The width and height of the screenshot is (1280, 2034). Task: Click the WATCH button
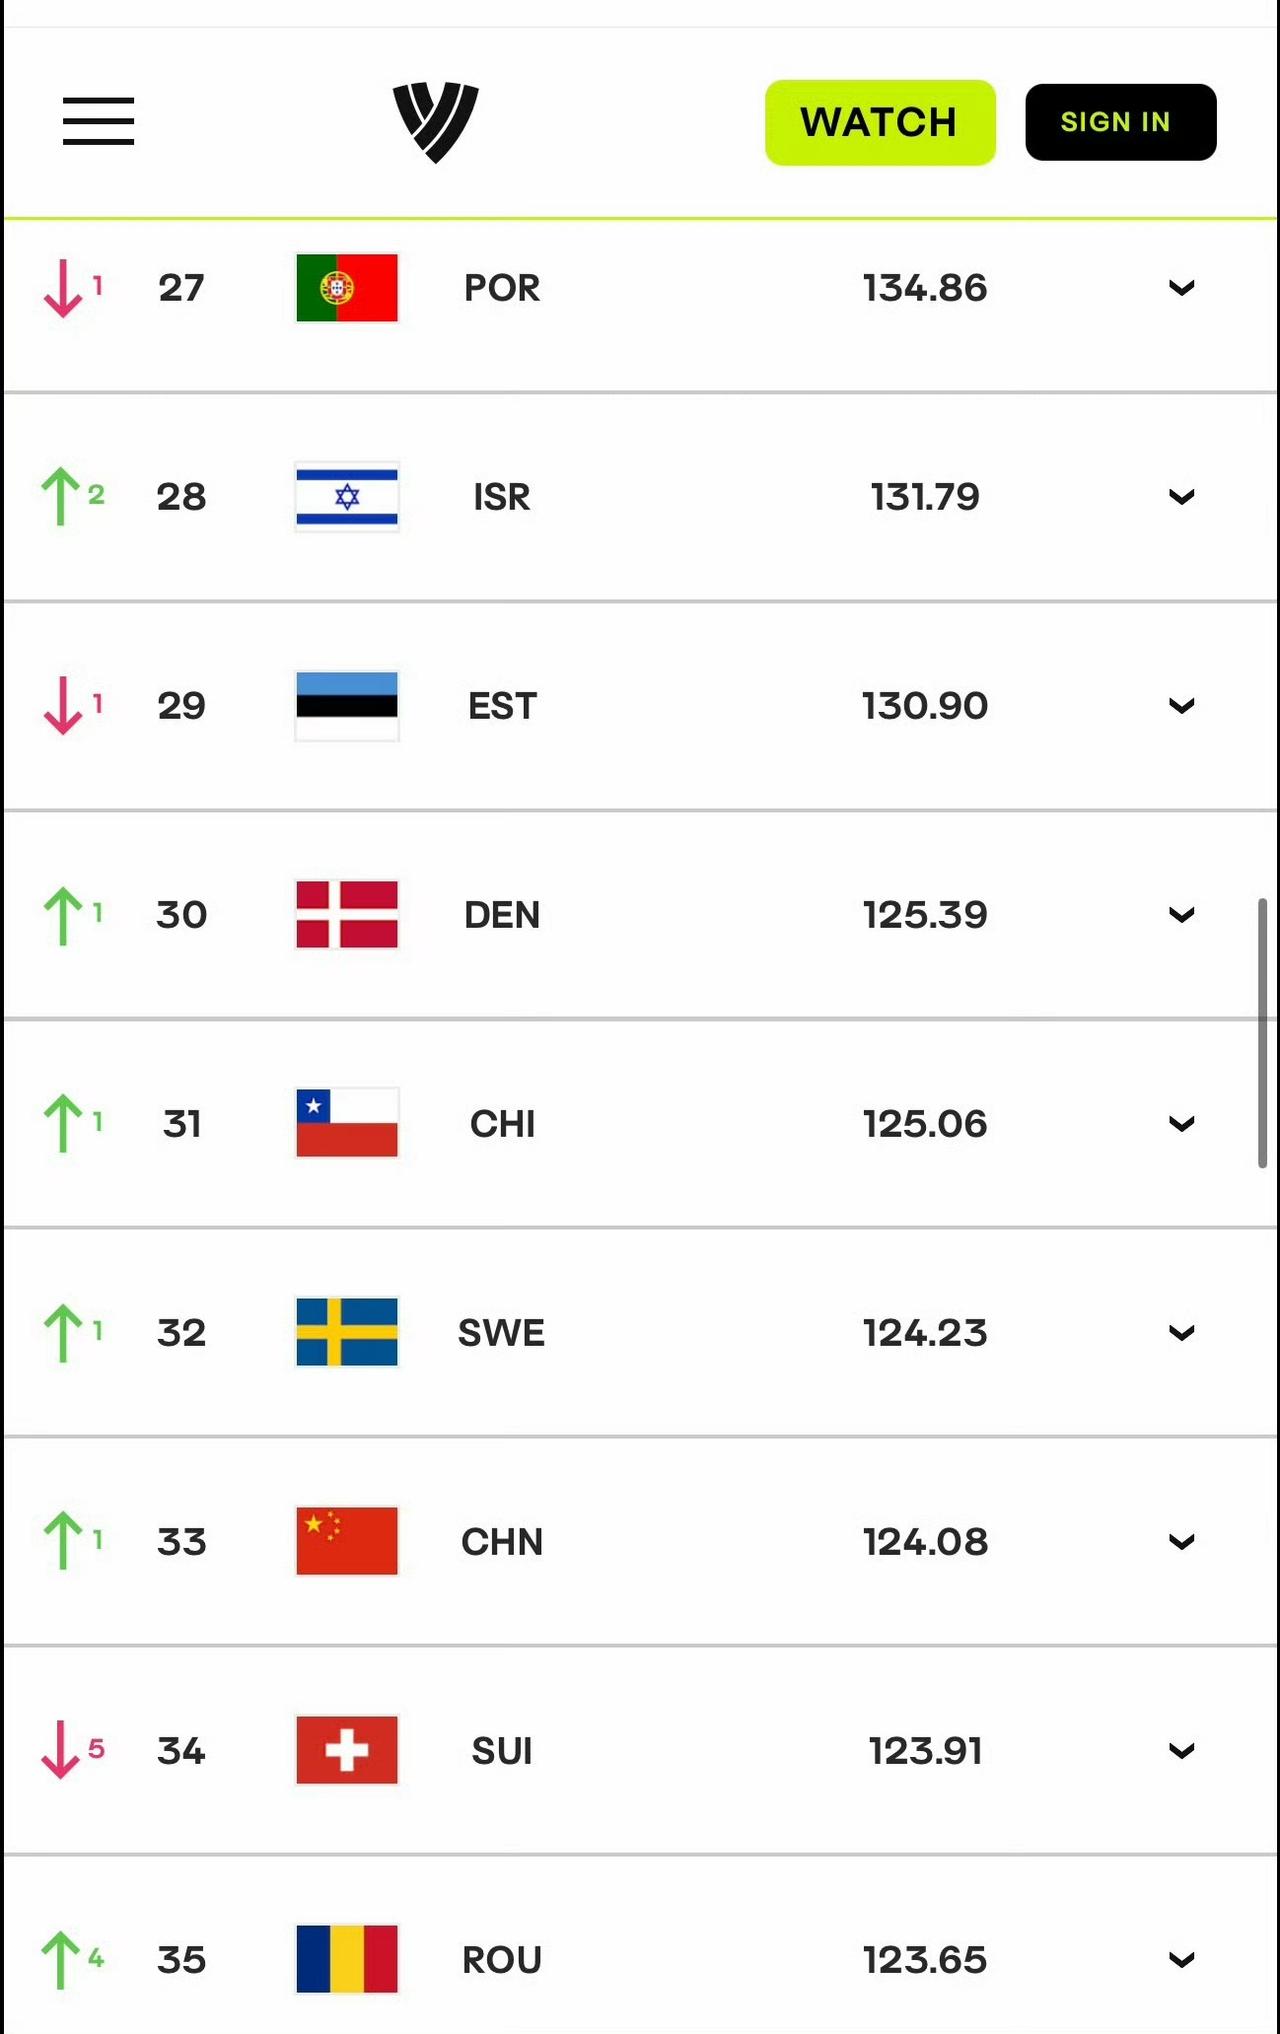[x=880, y=122]
